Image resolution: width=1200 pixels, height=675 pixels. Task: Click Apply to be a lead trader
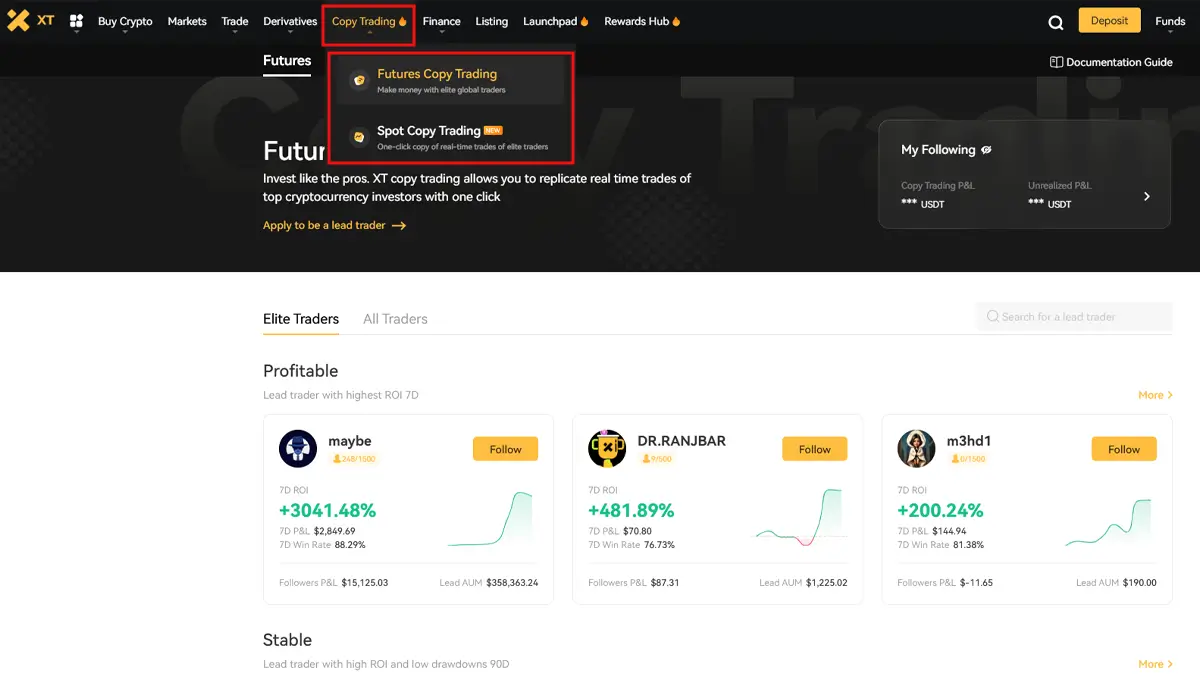334,226
